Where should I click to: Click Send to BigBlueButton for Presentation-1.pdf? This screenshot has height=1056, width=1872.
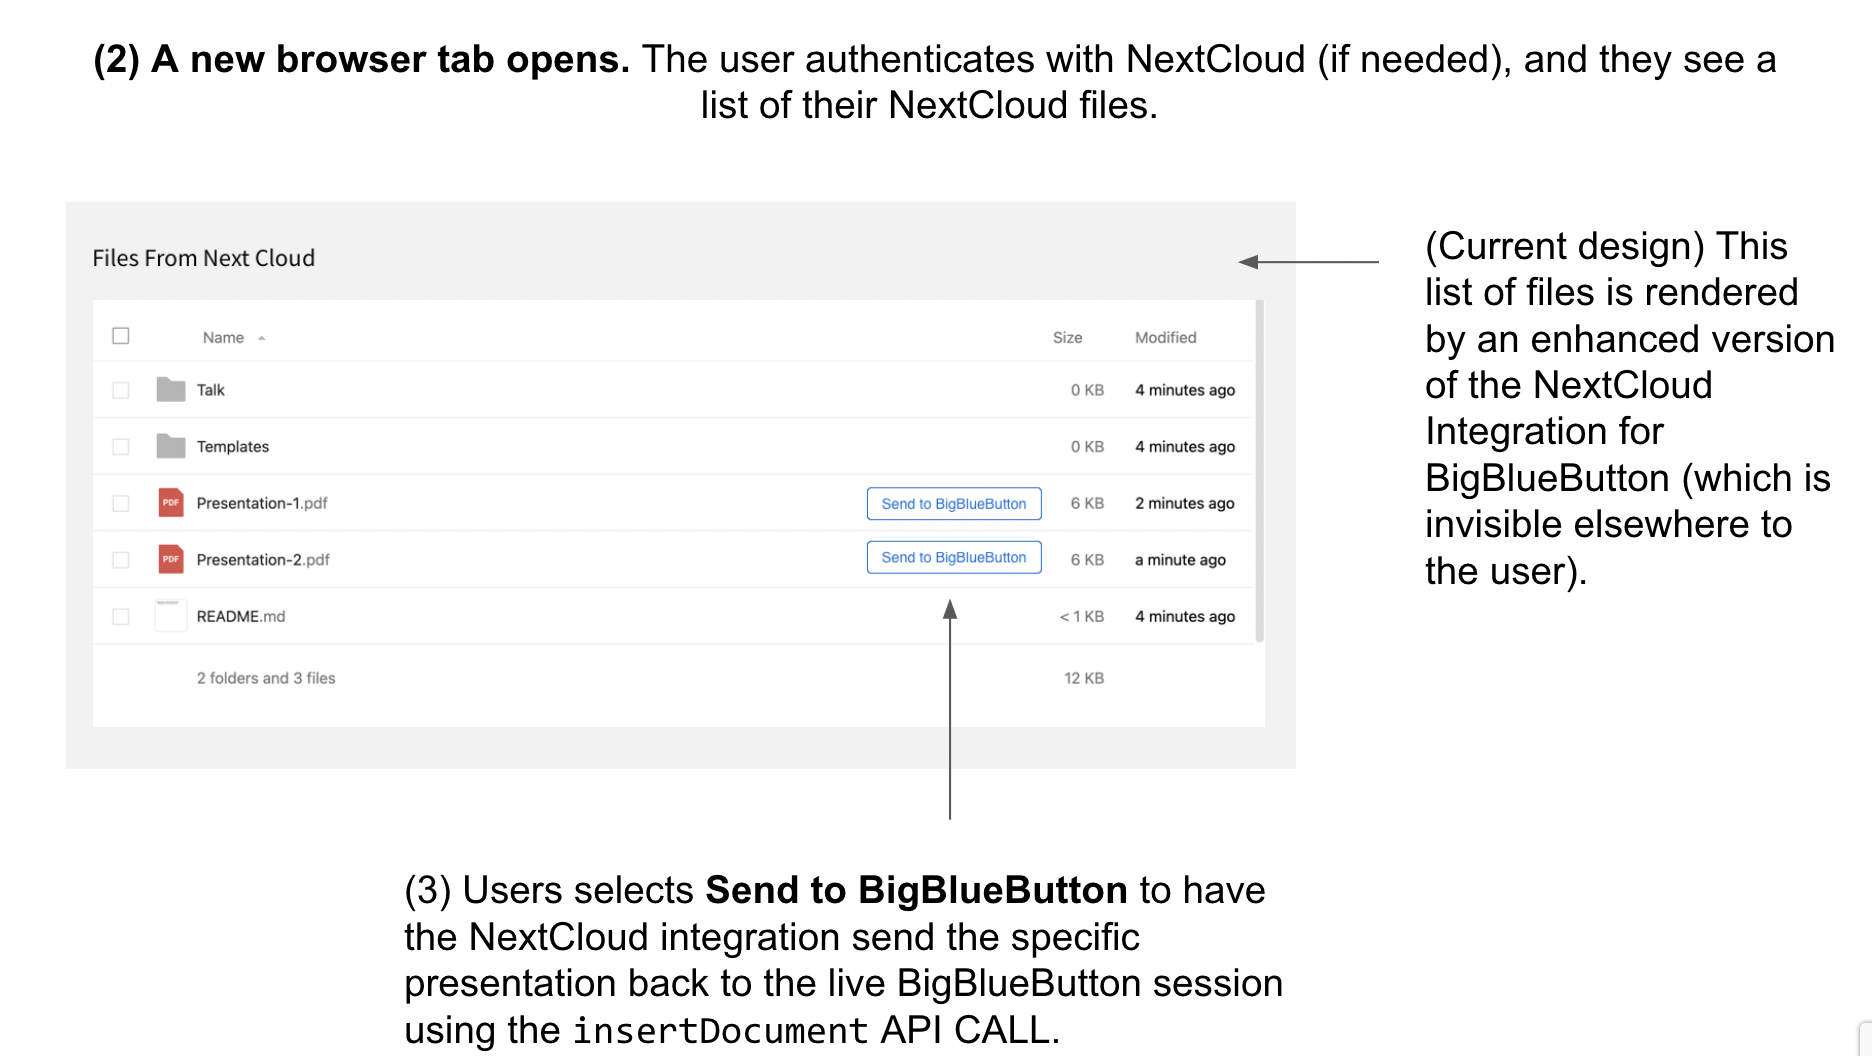[953, 503]
